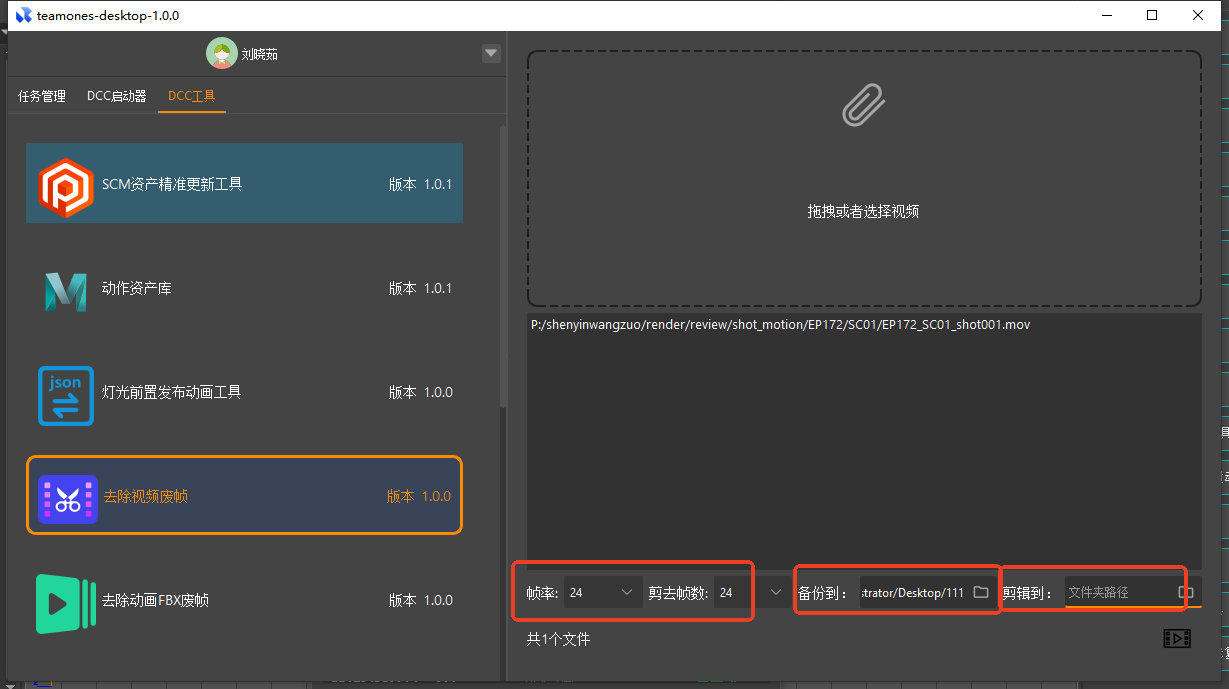Open the 帧率 frame rate dropdown

point(627,592)
